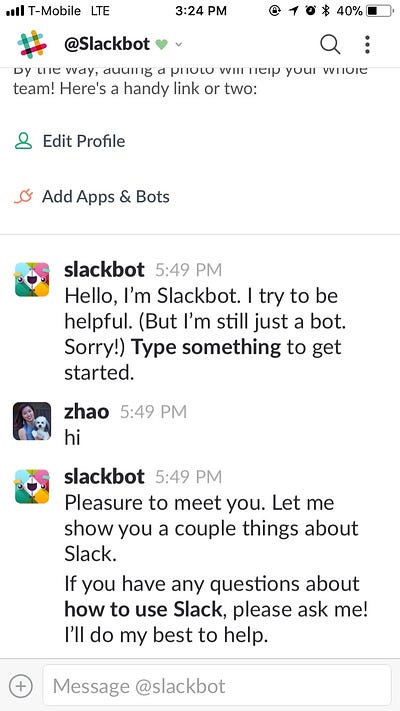Image resolution: width=400 pixels, height=711 pixels.
Task: Tap the zhao username
Action: 87,412
